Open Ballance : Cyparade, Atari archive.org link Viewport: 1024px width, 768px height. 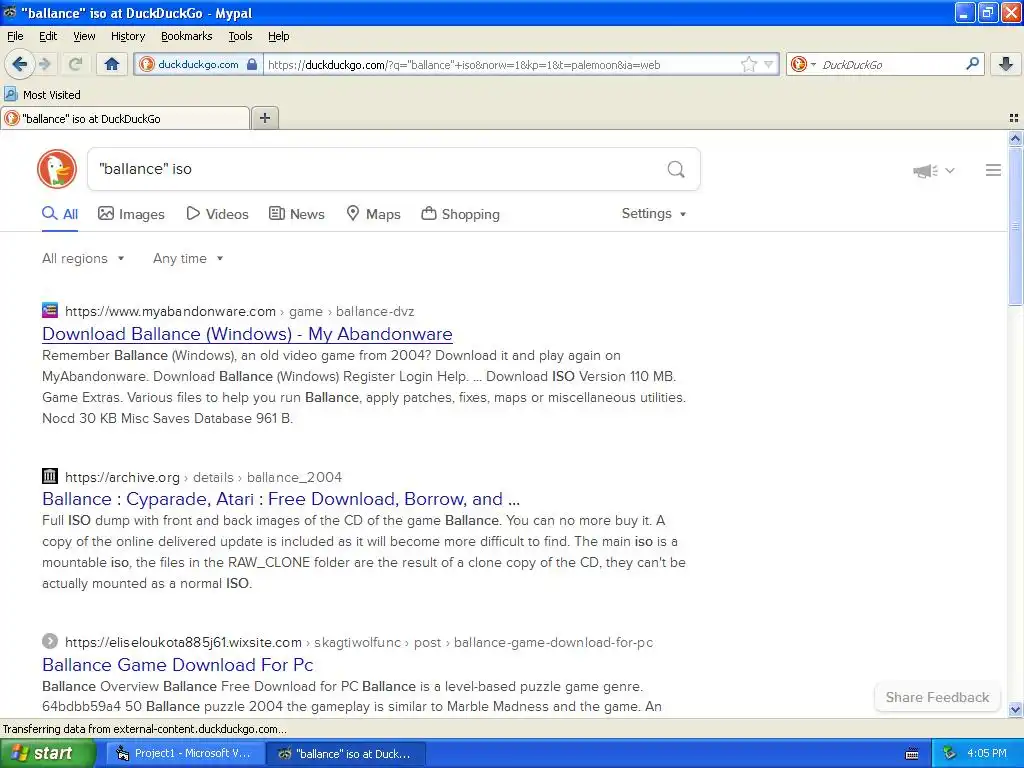(x=281, y=499)
